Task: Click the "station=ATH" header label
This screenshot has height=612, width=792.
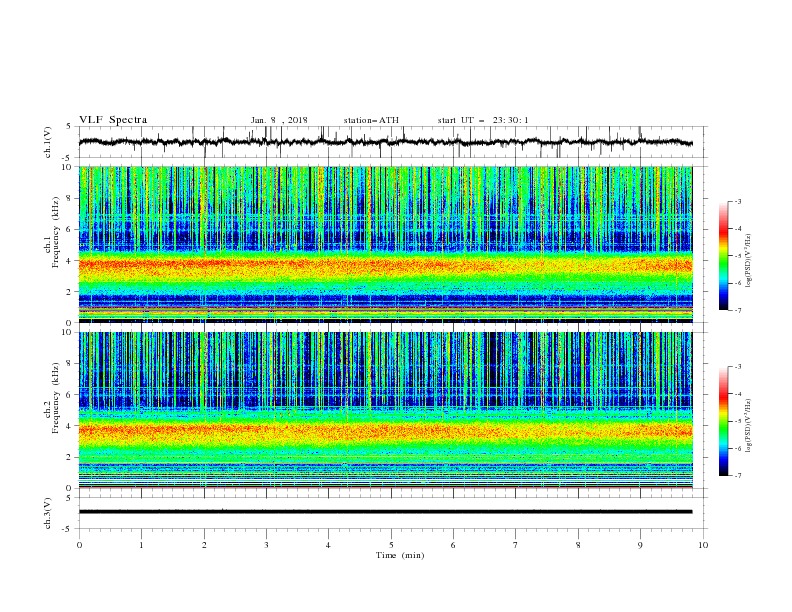Action: pyautogui.click(x=371, y=120)
